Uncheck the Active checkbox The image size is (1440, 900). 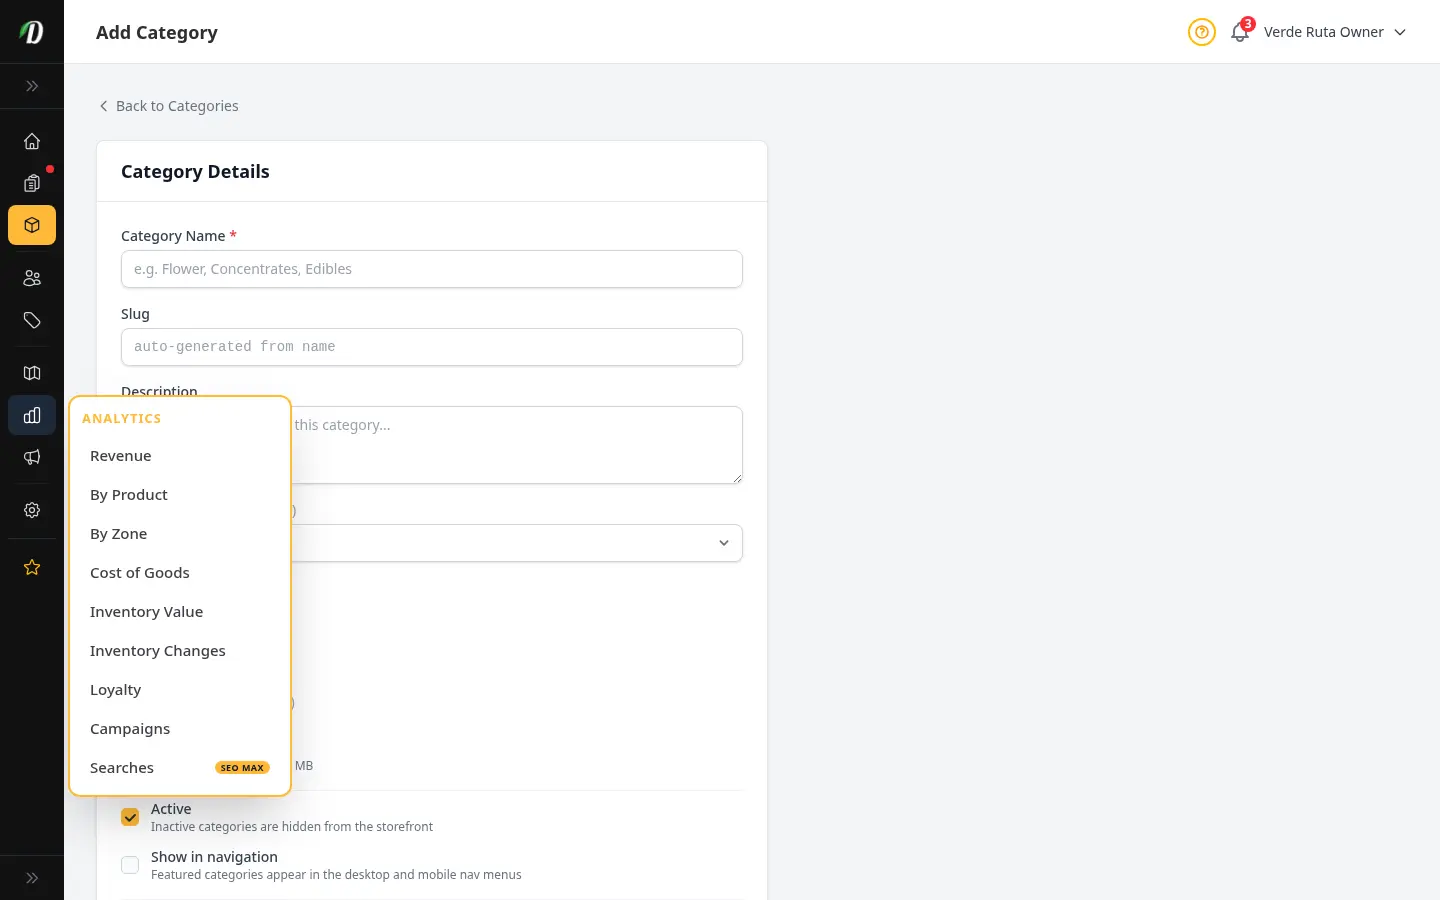130,817
